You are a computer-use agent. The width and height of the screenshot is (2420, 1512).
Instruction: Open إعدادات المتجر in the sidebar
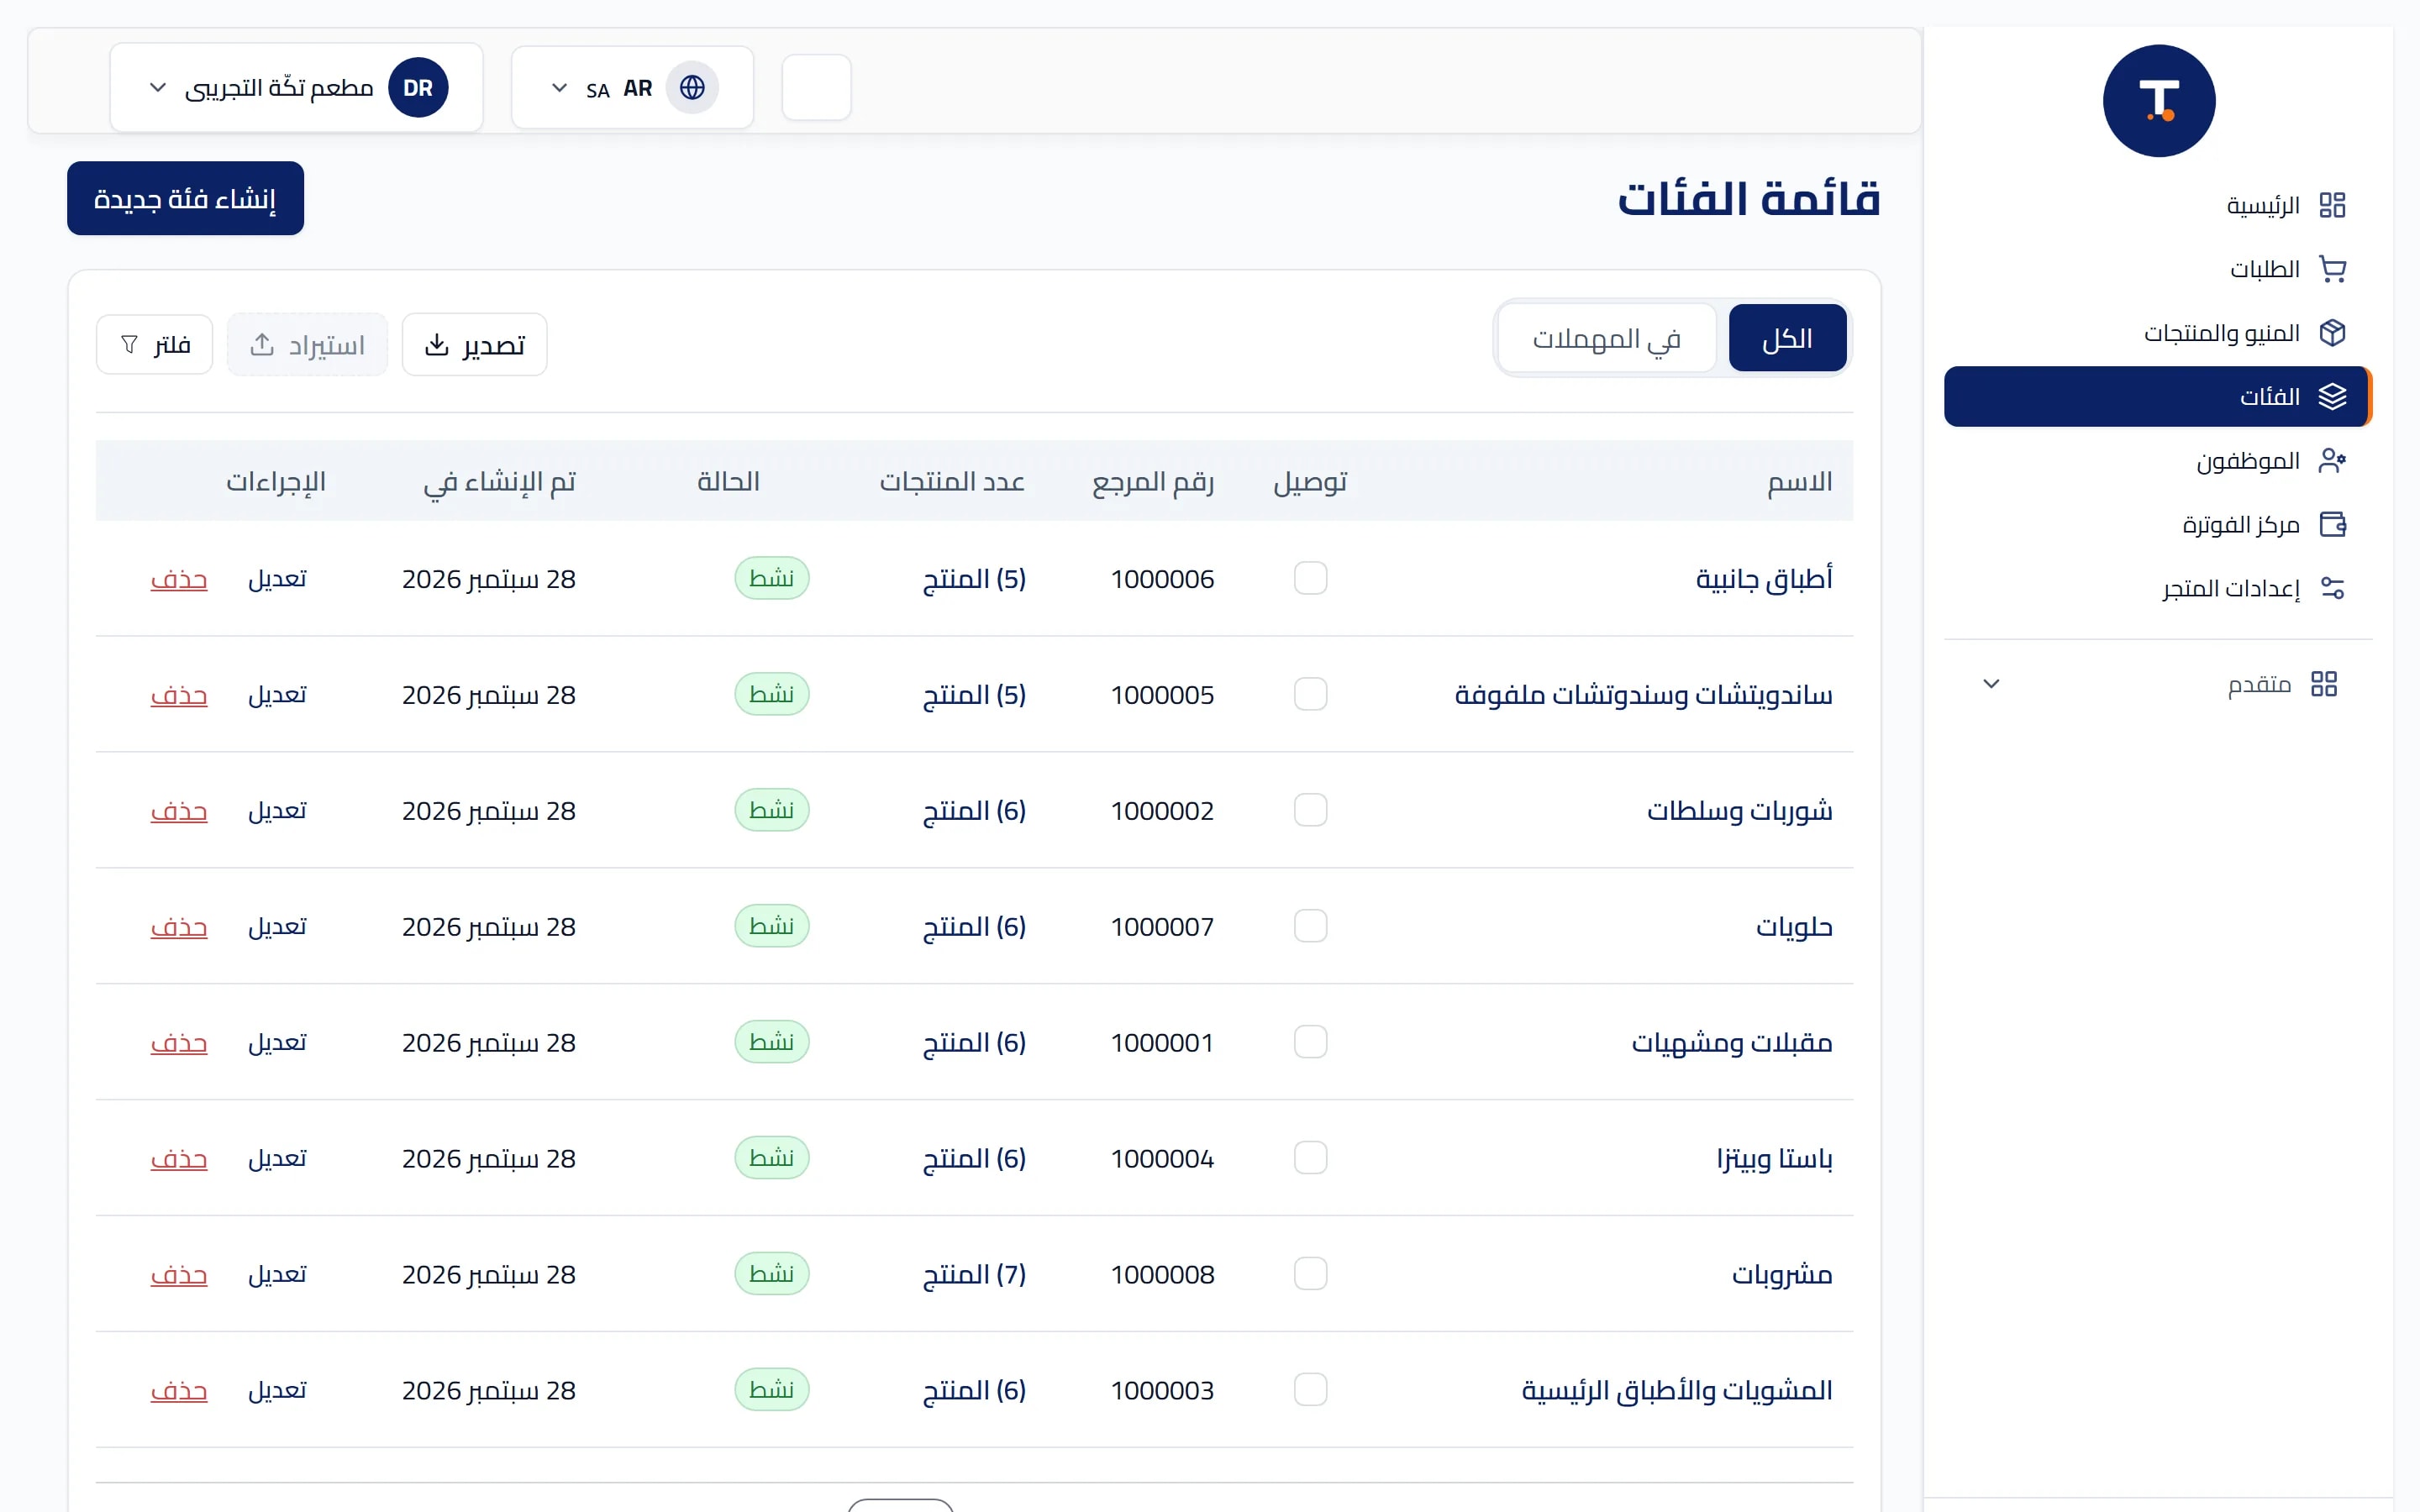2158,588
